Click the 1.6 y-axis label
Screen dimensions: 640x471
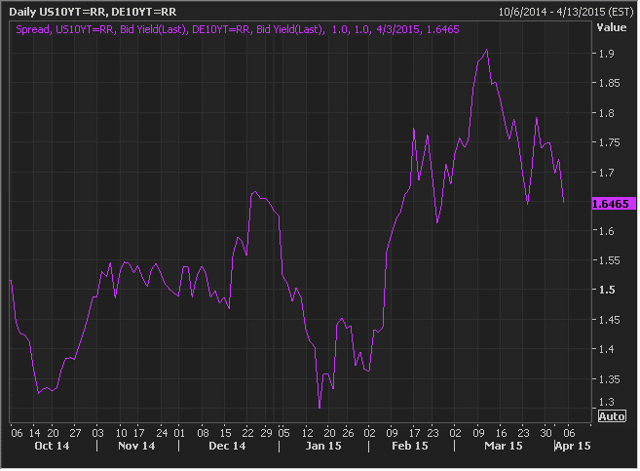coord(608,231)
